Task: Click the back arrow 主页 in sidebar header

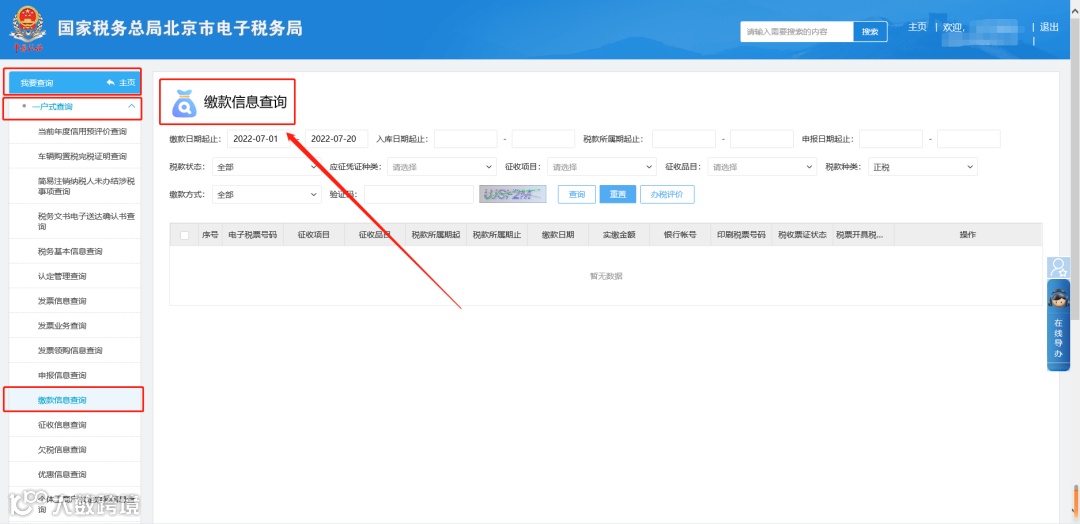Action: 121,83
